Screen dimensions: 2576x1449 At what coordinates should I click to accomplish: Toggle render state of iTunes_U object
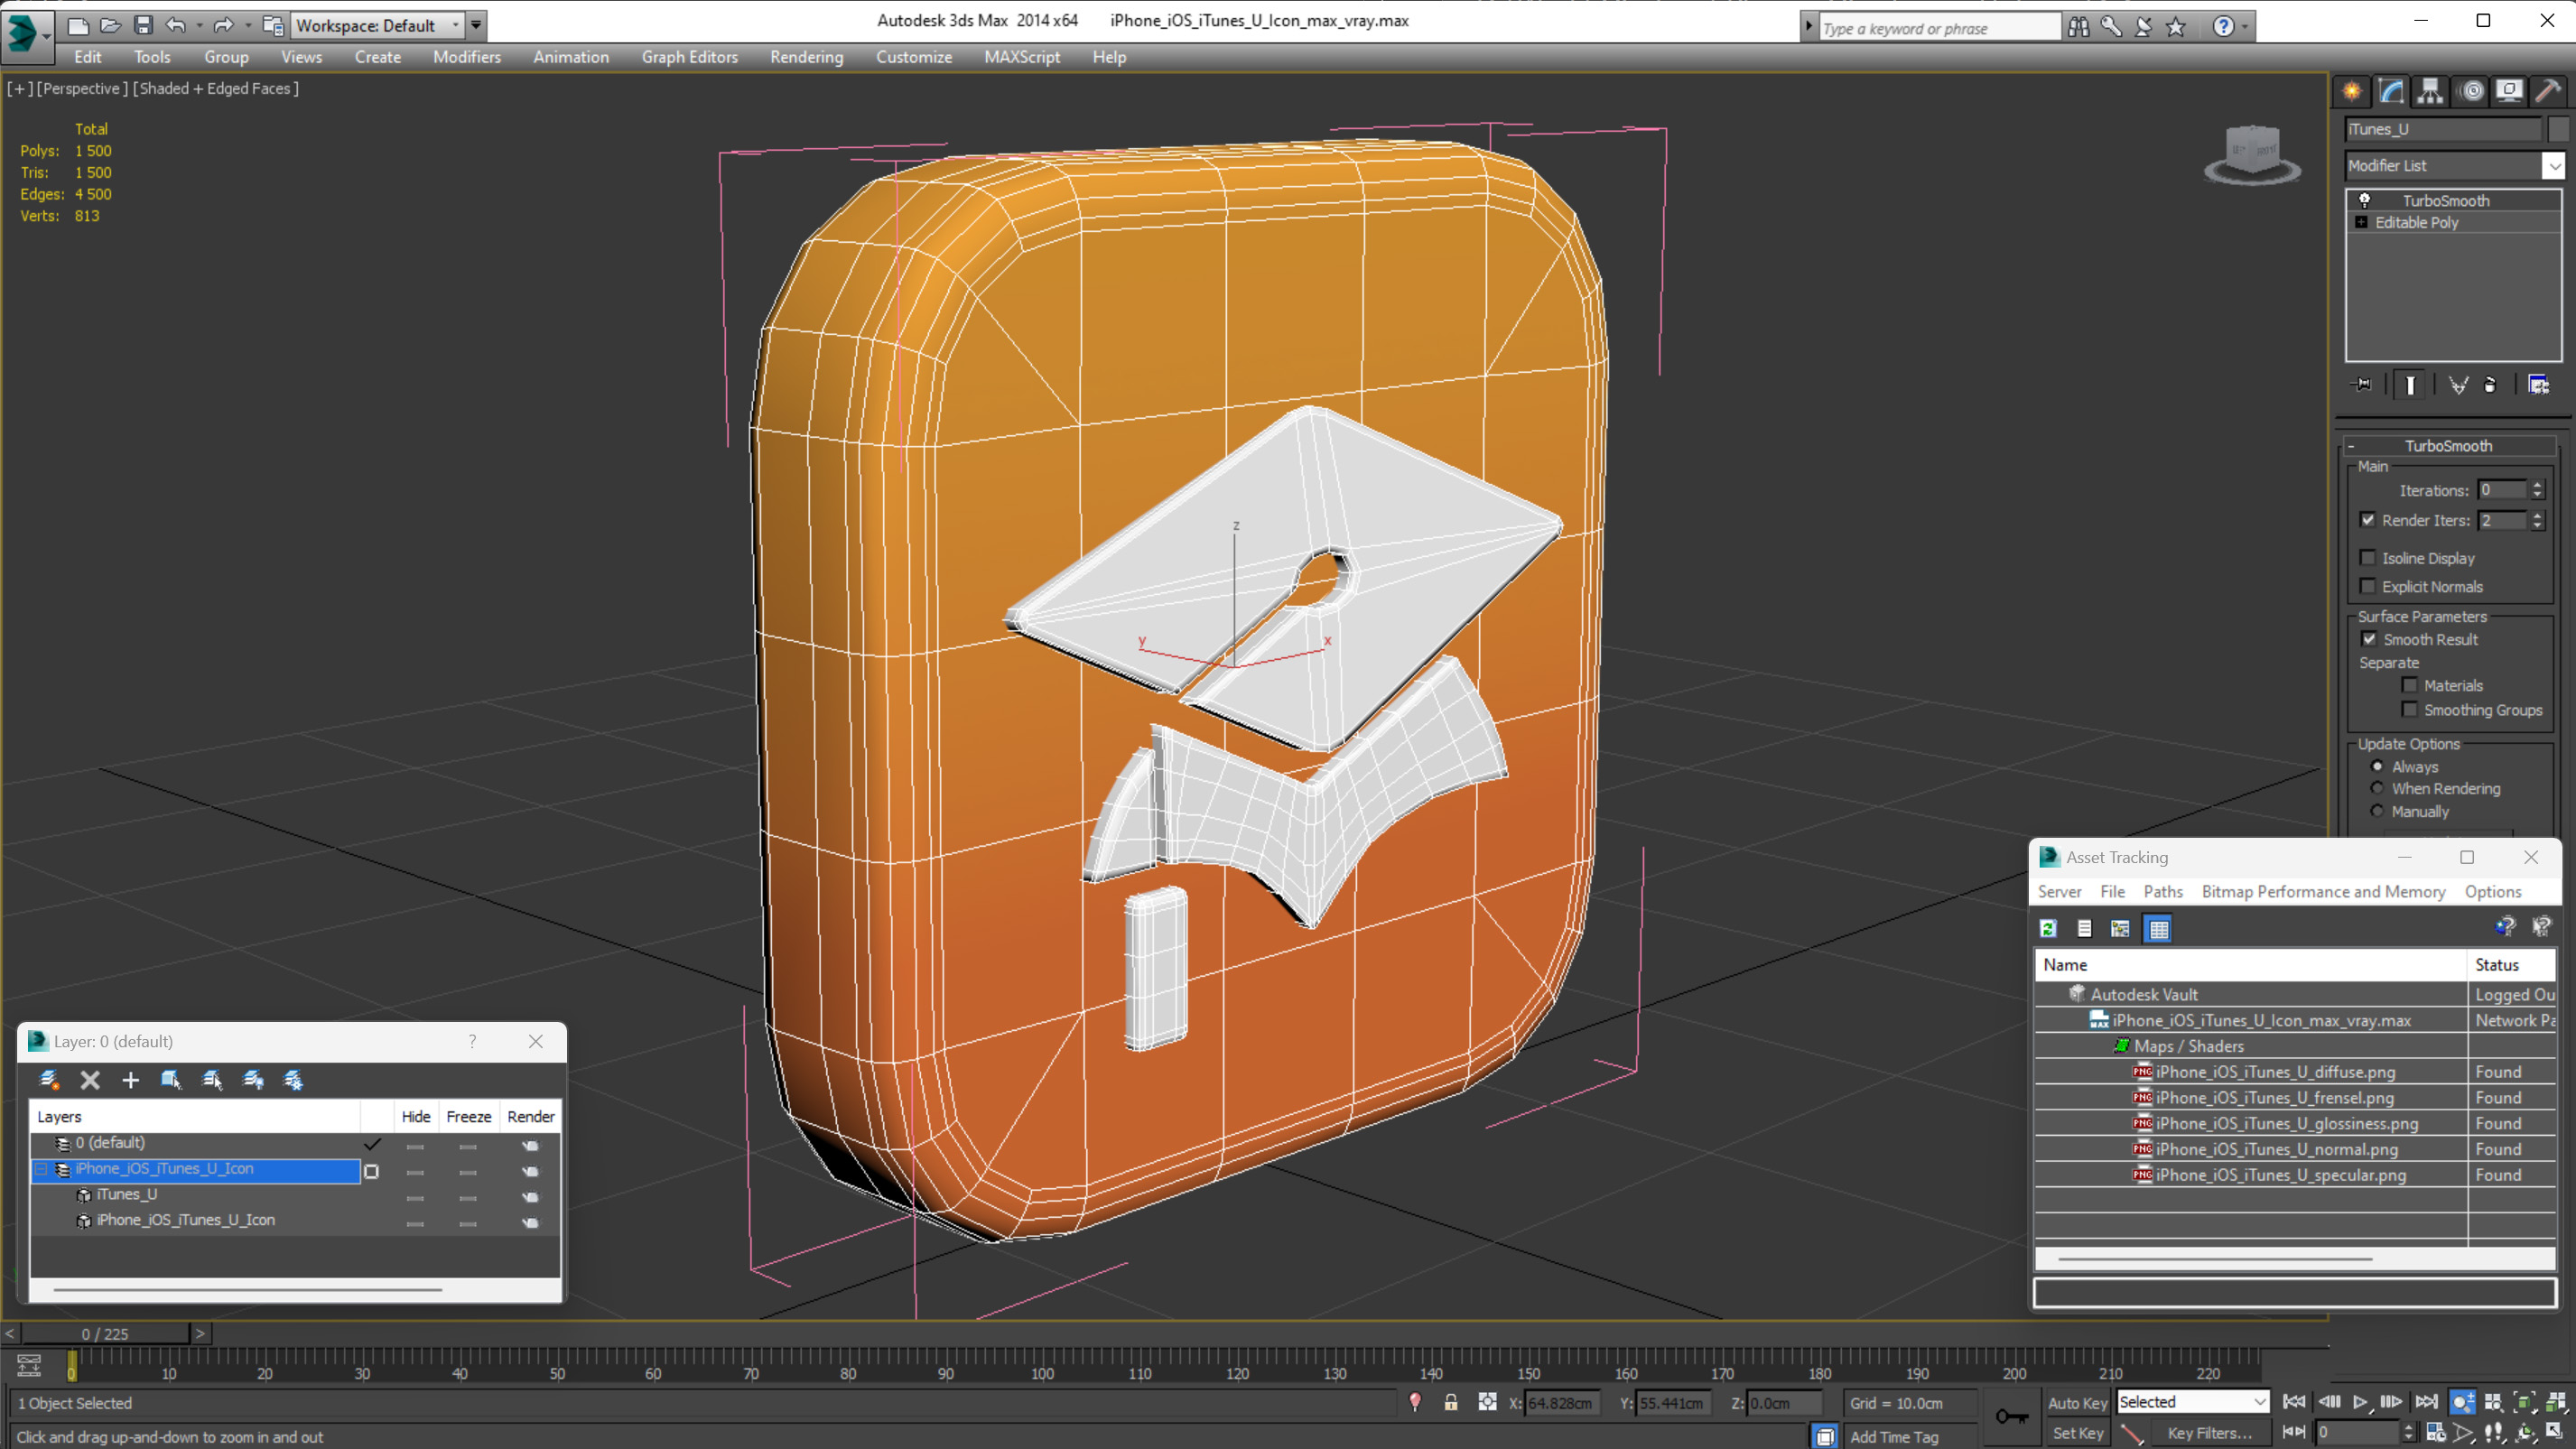click(x=530, y=1197)
